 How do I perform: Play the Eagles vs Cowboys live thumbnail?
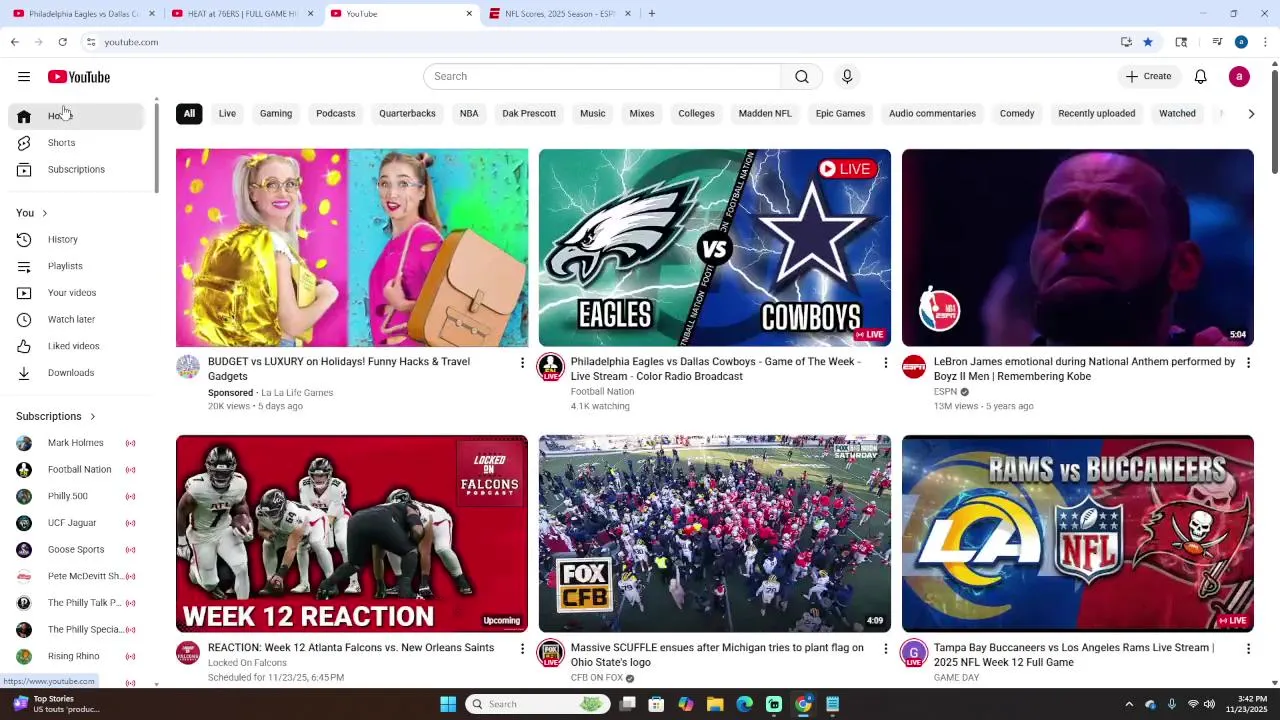pyautogui.click(x=715, y=248)
